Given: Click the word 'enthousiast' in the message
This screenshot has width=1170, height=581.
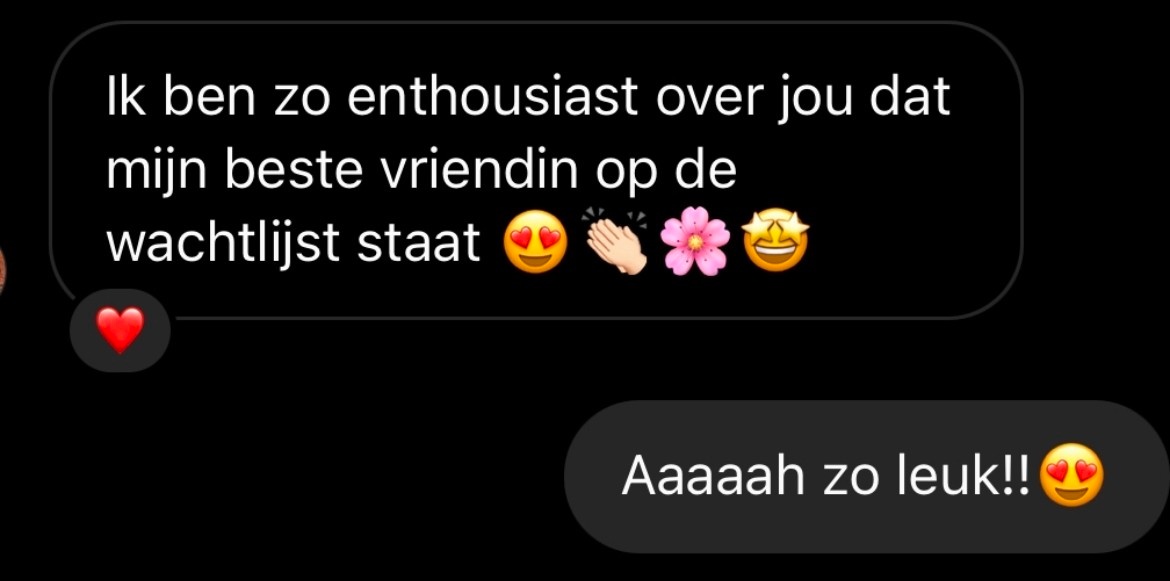Looking at the screenshot, I should click(x=492, y=97).
